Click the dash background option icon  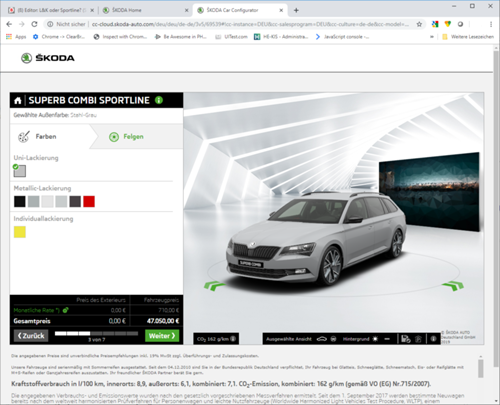(387, 339)
